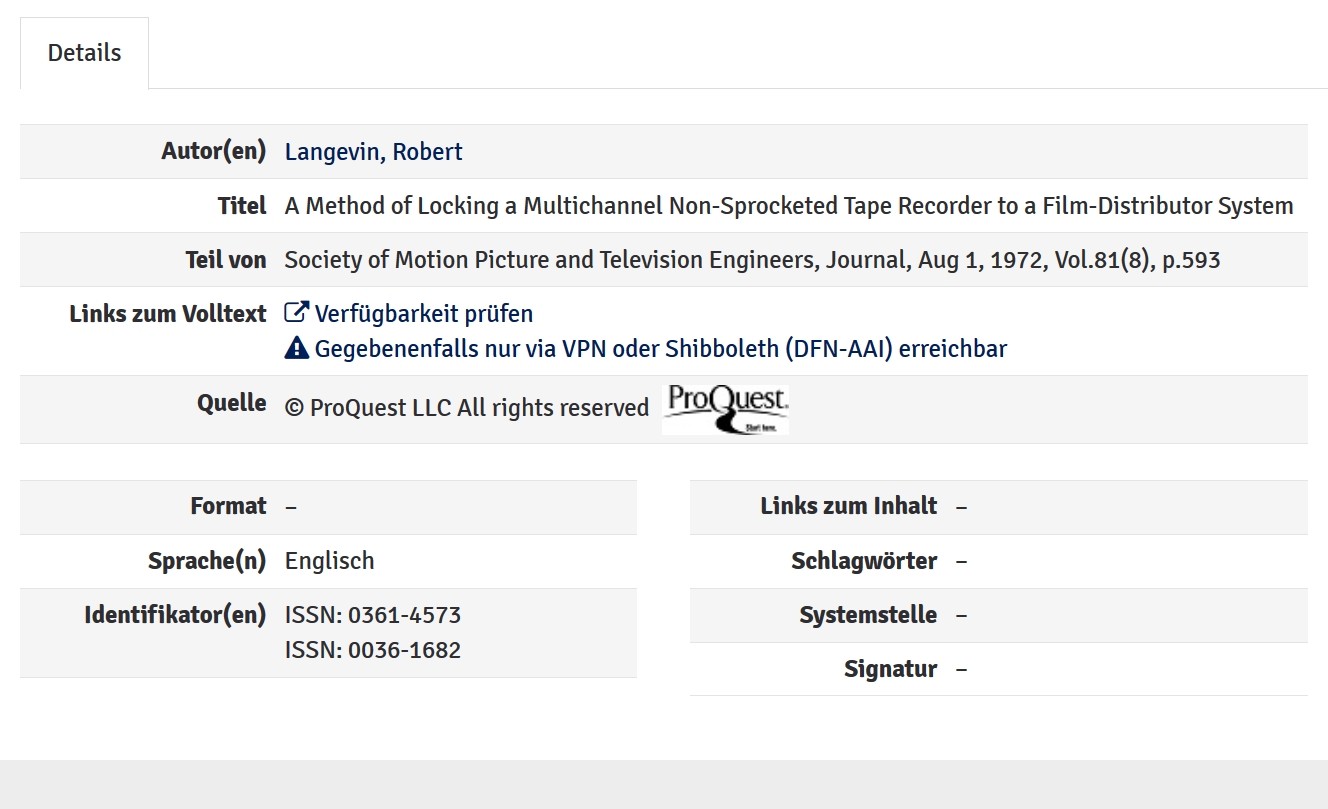Click the Links zum Inhalt label

[848, 506]
